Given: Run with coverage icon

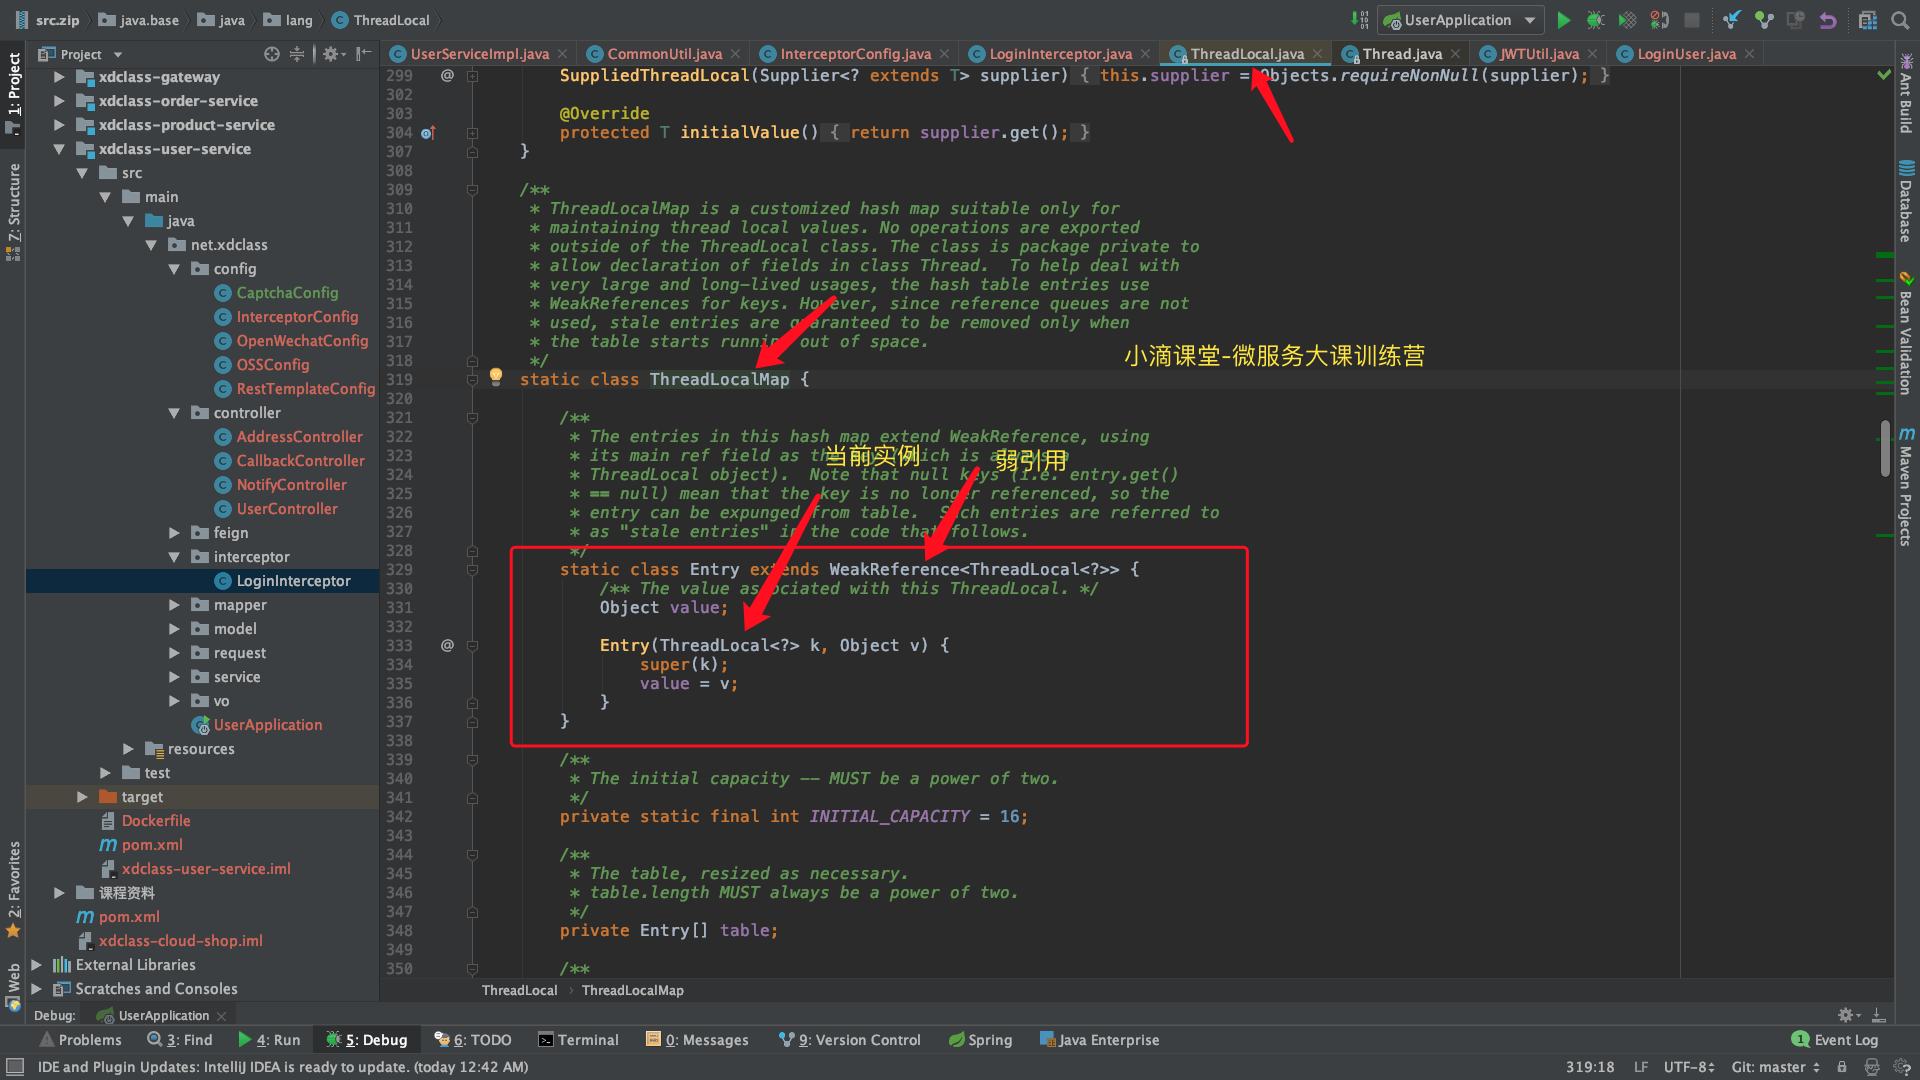Looking at the screenshot, I should pos(1628,20).
